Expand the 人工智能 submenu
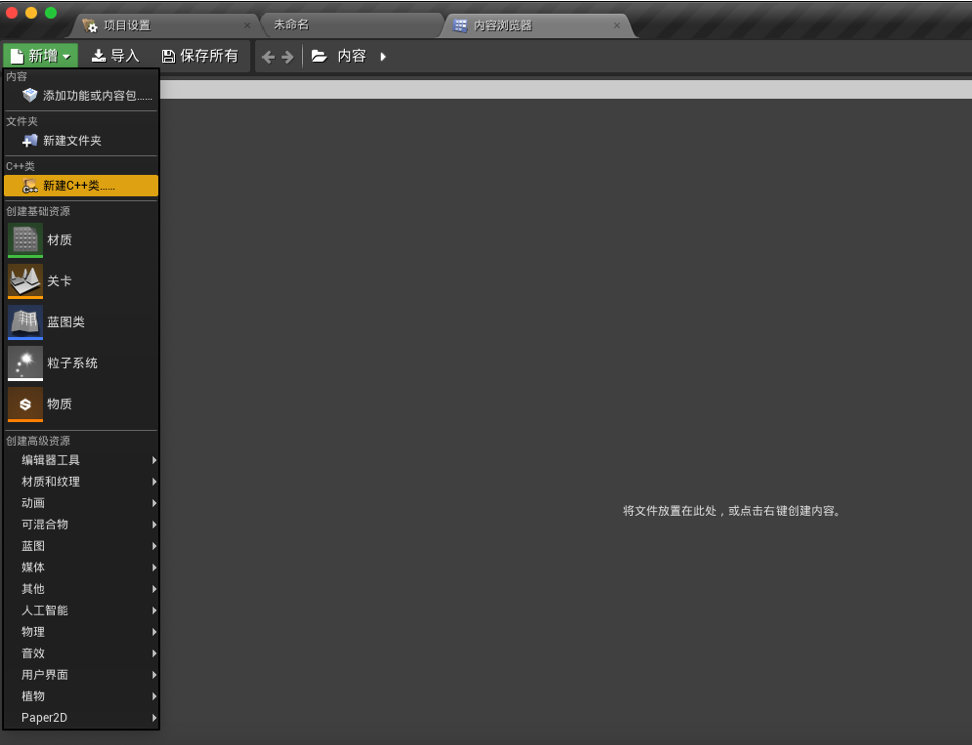This screenshot has height=745, width=972. (x=81, y=611)
